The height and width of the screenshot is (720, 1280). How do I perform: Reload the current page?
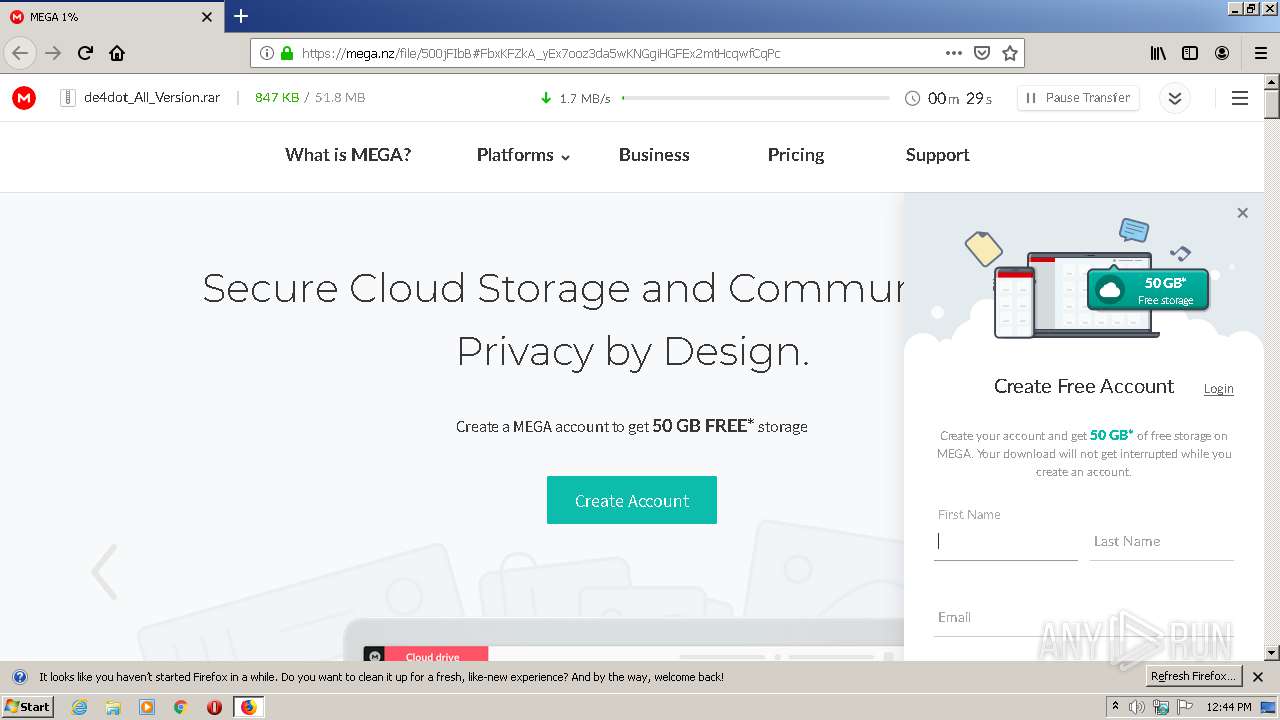[85, 53]
